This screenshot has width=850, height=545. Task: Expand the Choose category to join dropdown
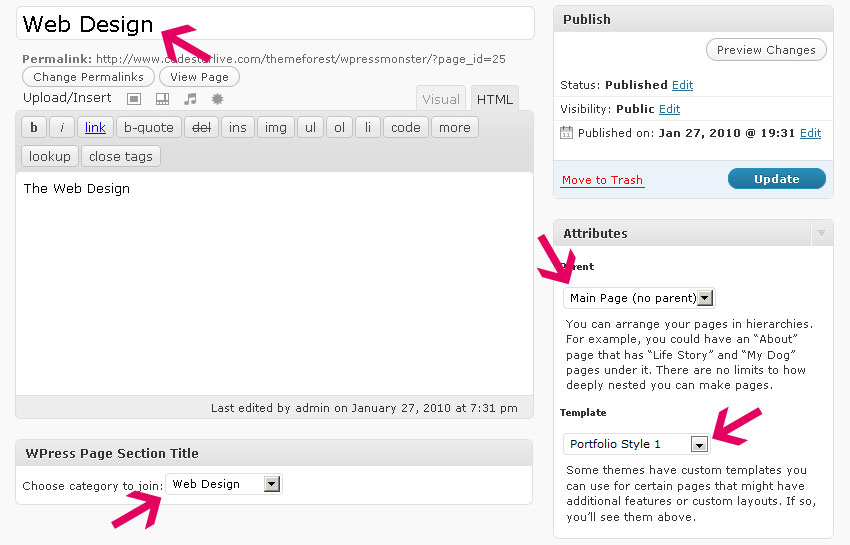pos(270,484)
